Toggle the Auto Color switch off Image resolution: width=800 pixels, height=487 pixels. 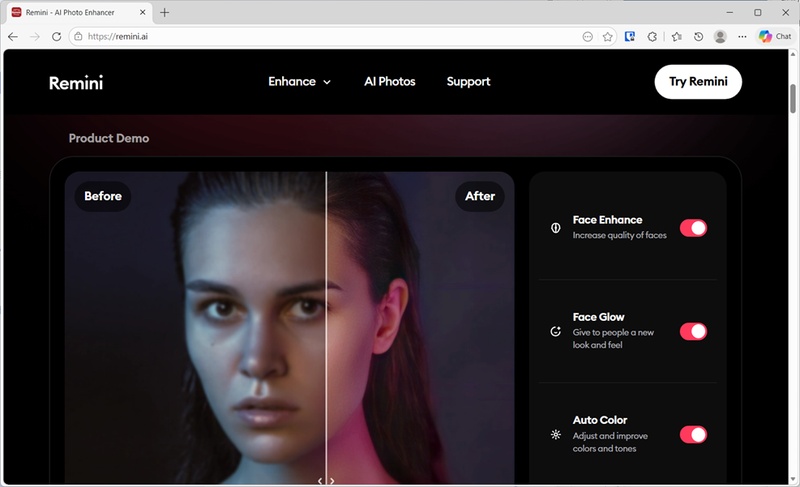click(693, 434)
